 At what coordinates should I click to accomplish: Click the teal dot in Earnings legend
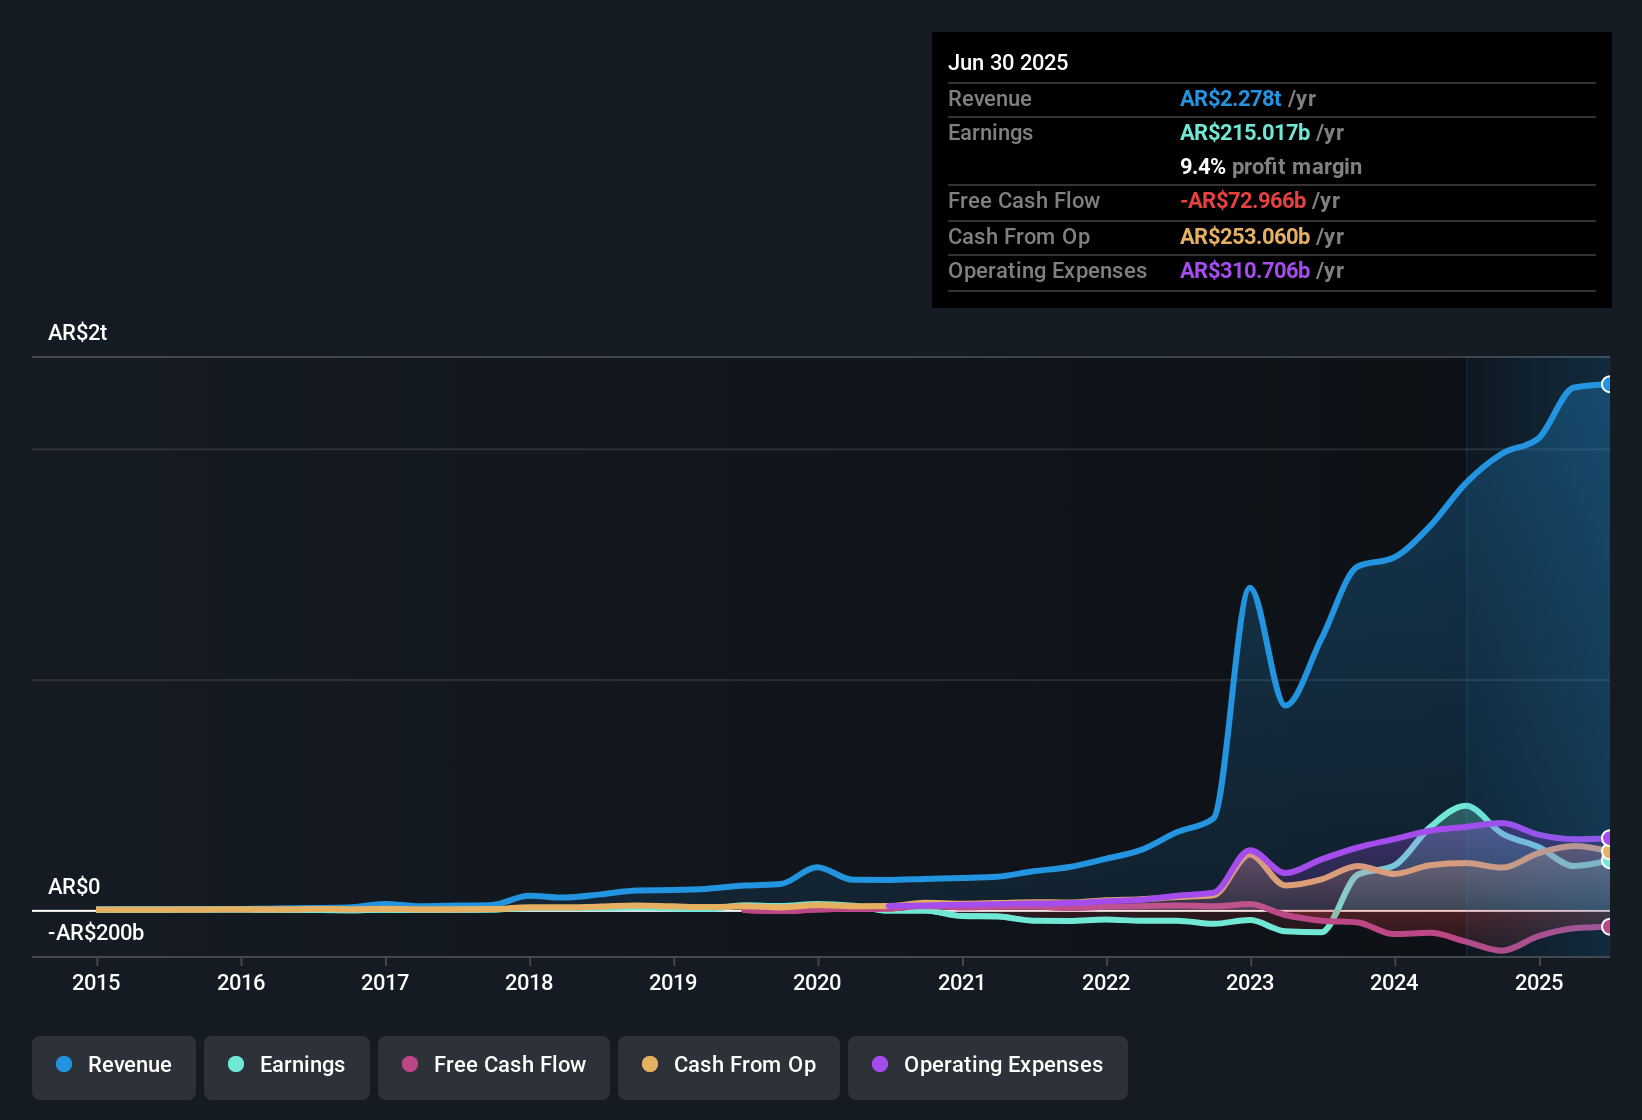pyautogui.click(x=236, y=1064)
